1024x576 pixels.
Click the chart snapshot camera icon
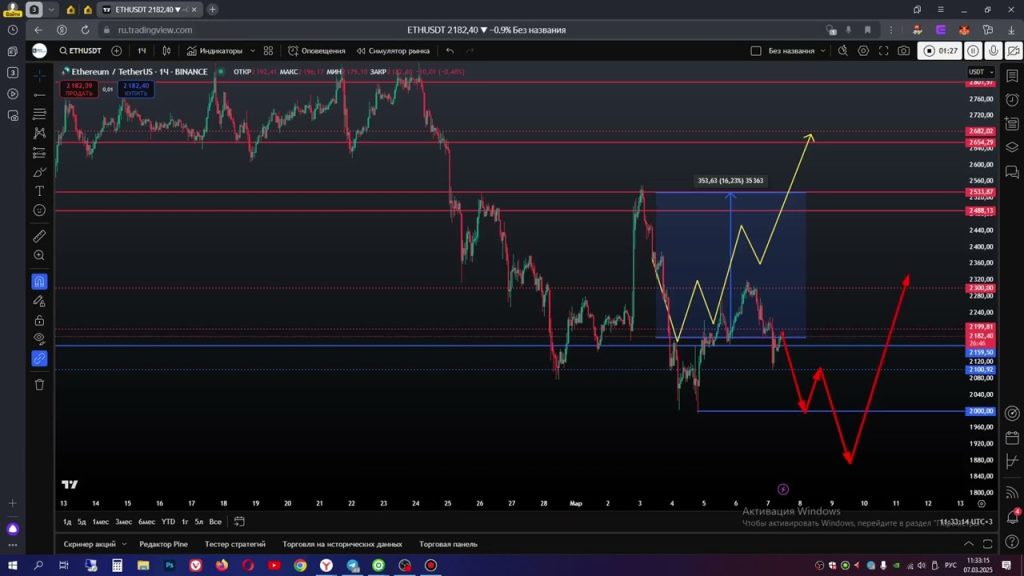pyautogui.click(x=904, y=51)
